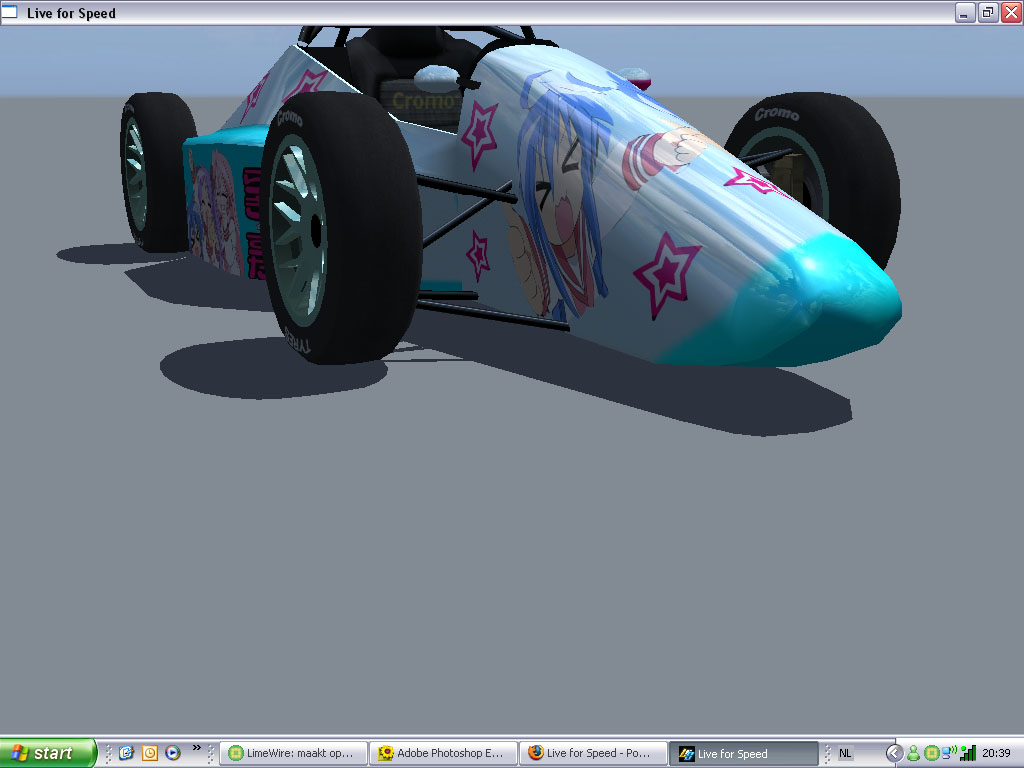Switch to the LimeWire taskbar window
This screenshot has height=768, width=1024.
coord(293,753)
